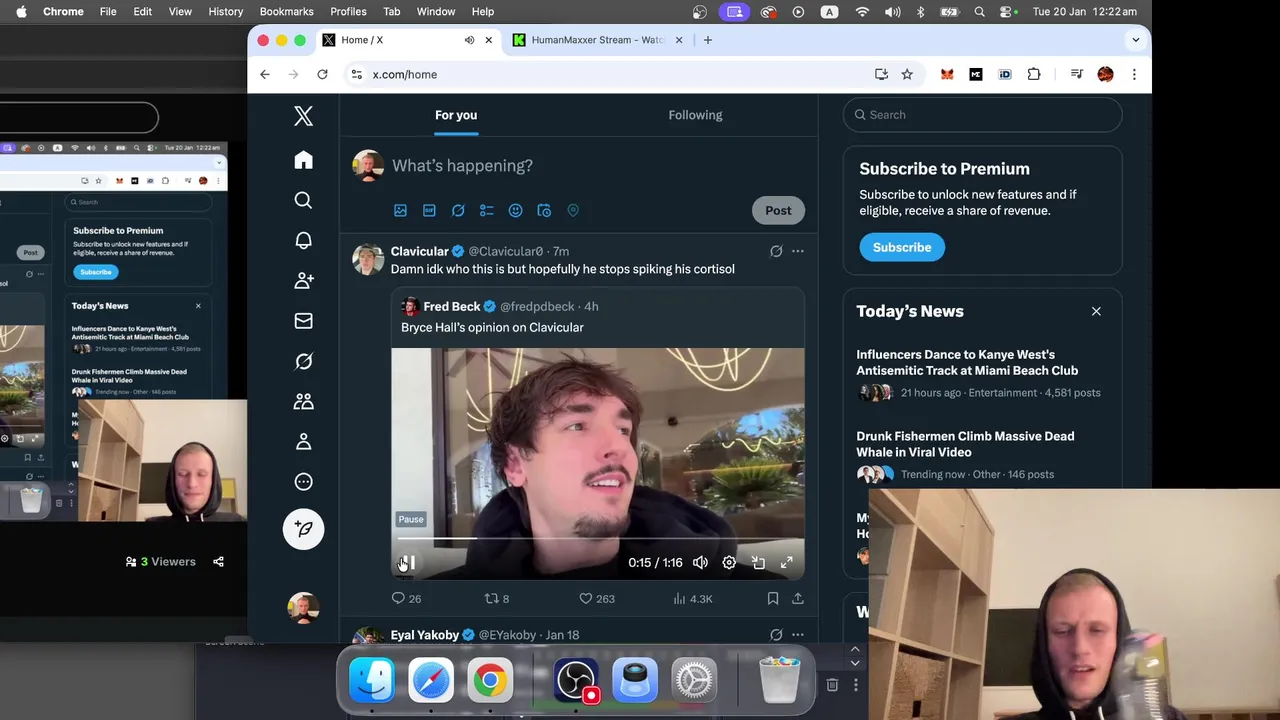Click the Subscribe button for Premium
The width and height of the screenshot is (1280, 720).
point(902,247)
